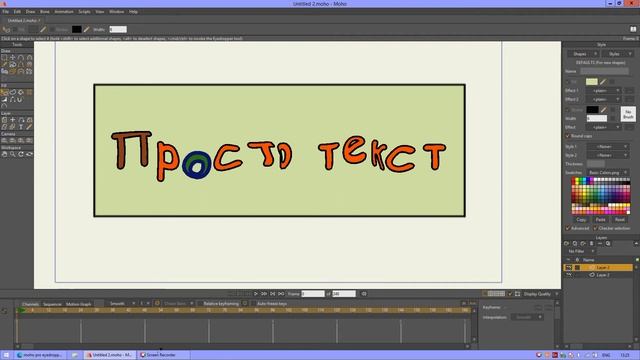Click the fill color eyedropper in Style panel
Screen dimensions: 640x360
(x=603, y=82)
